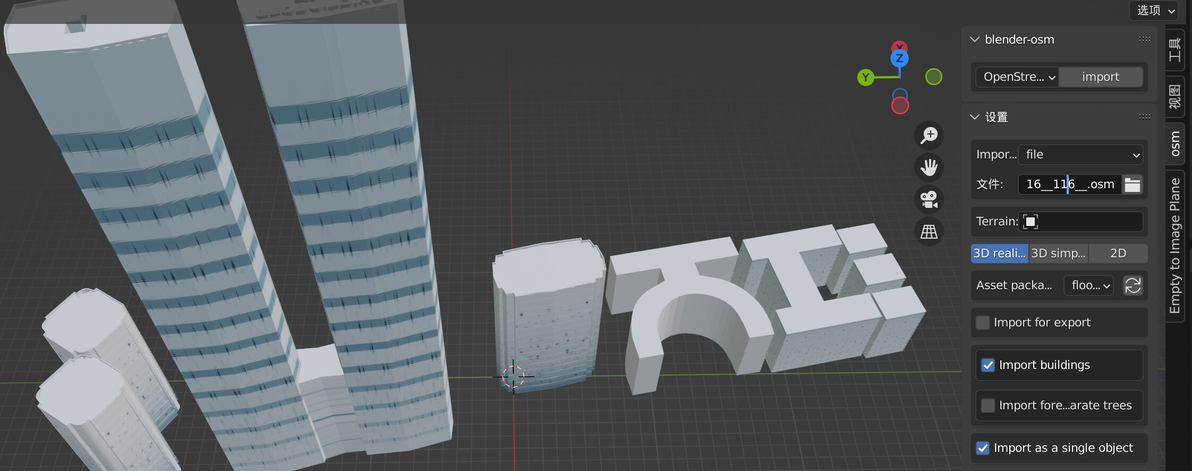Switch orthographic/perspective with the grid icon
Viewport: 1192px width, 471px height.
coord(929,232)
